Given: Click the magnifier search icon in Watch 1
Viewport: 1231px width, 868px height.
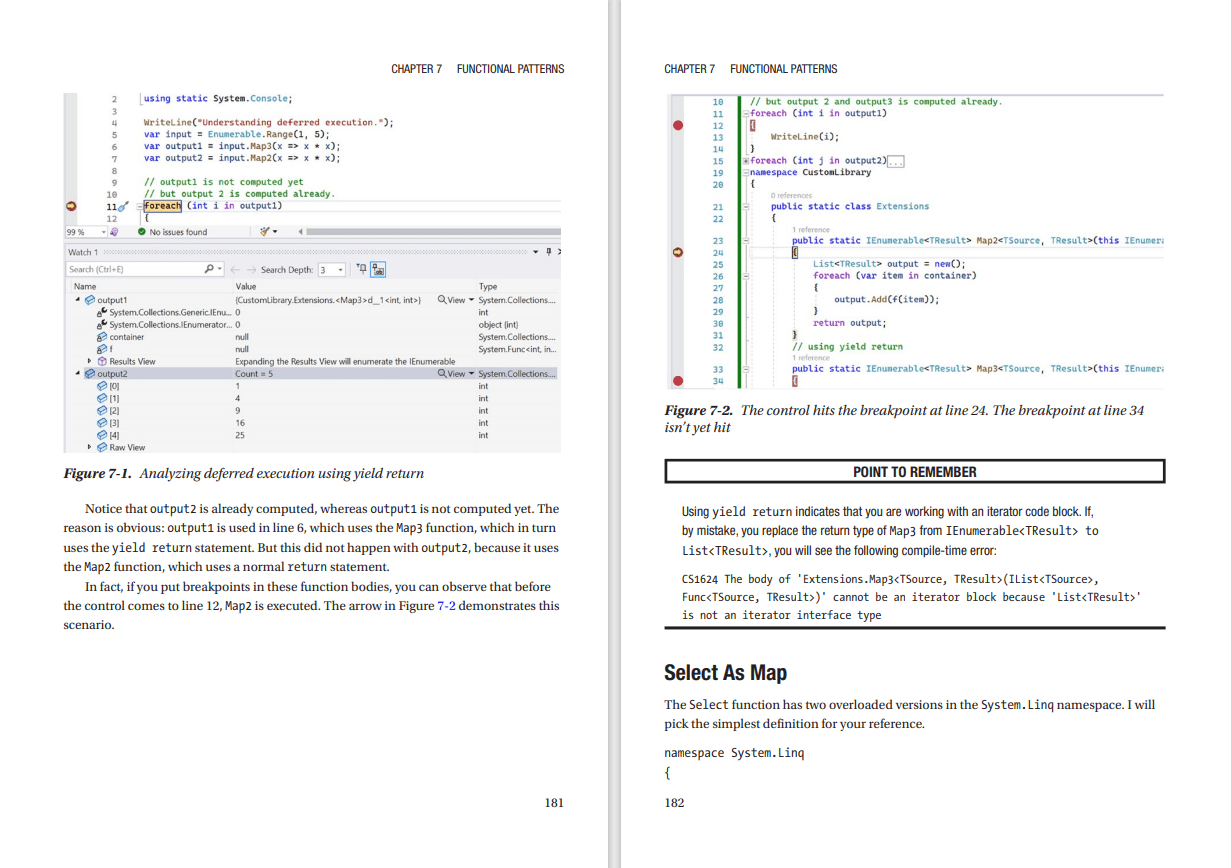Looking at the screenshot, I should point(208,269).
